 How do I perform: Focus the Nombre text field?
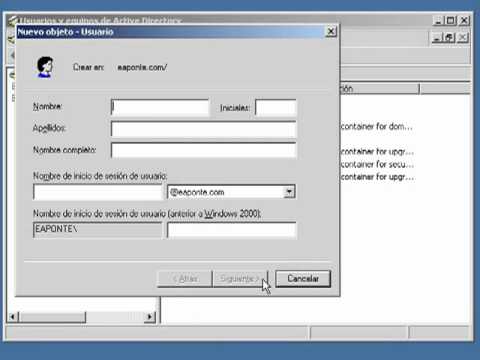[160, 107]
